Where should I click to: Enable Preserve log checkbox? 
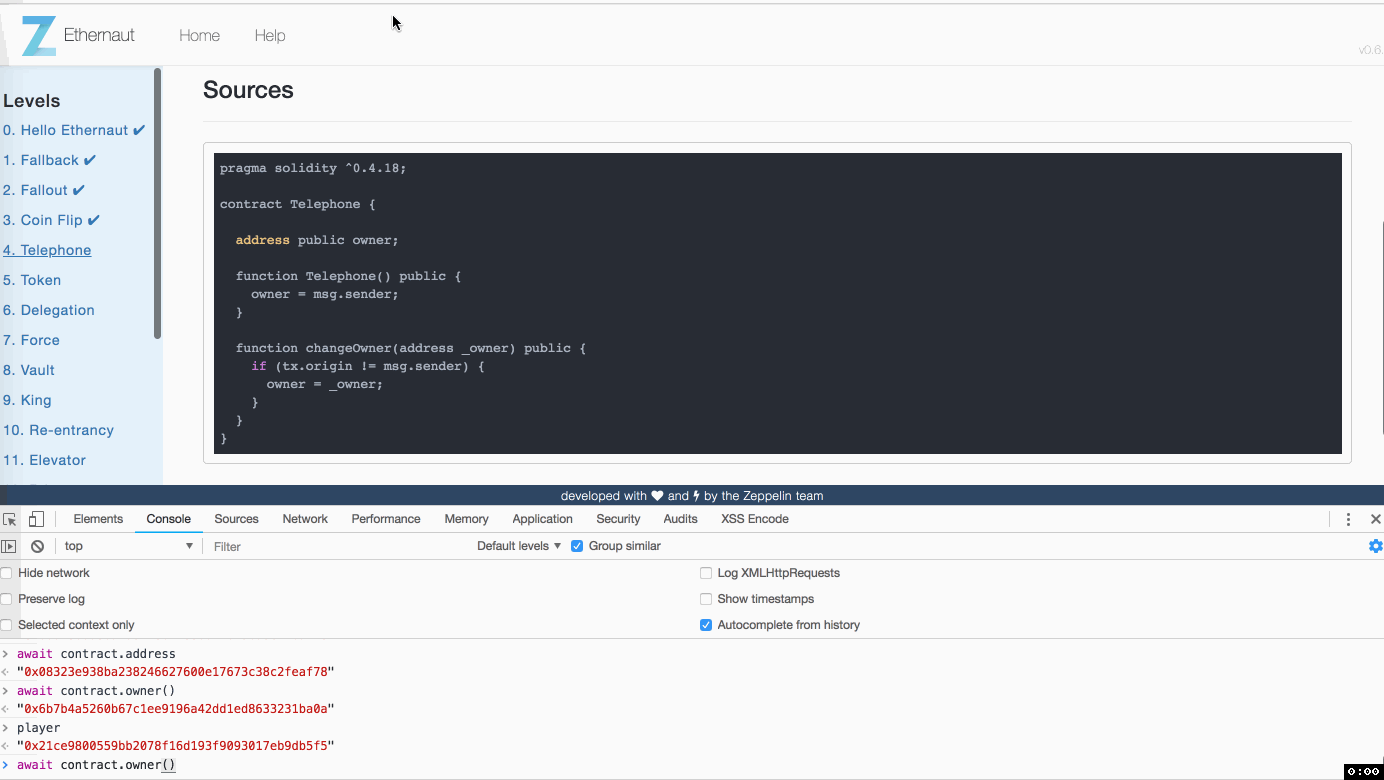click(6, 599)
